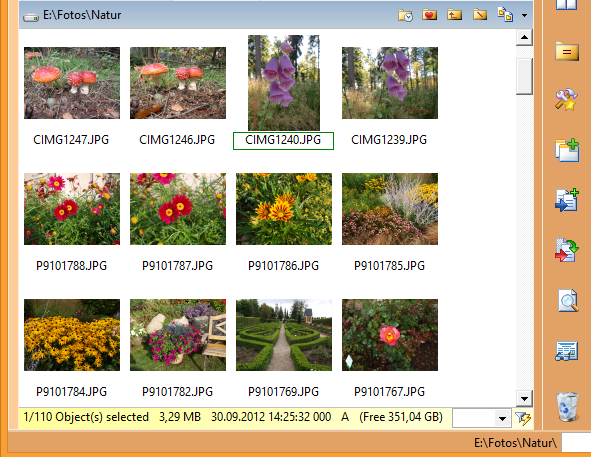Click the input field after E:\Fotos\Natur\
The height and width of the screenshot is (457, 591).
(x=576, y=442)
